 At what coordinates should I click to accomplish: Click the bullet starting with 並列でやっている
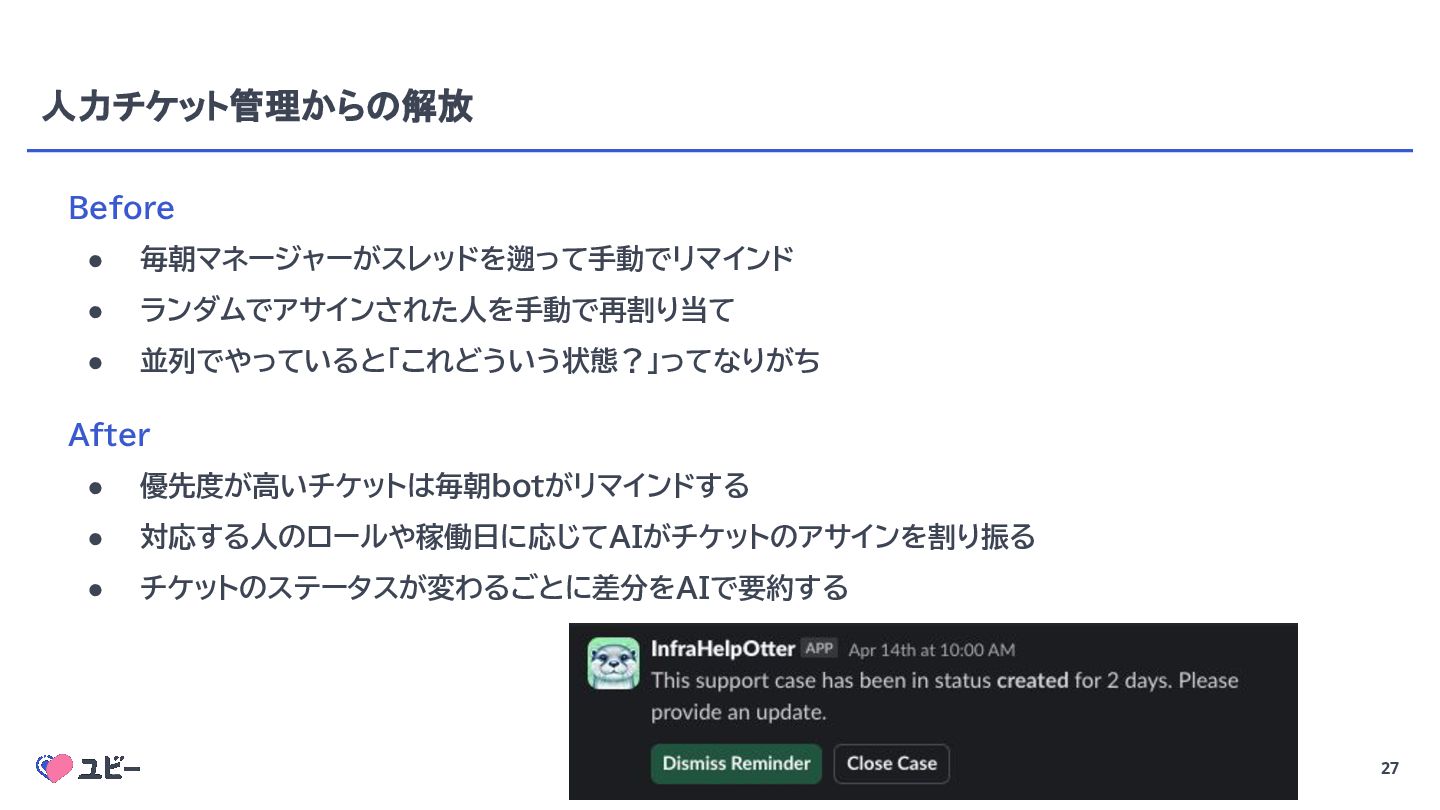click(480, 360)
